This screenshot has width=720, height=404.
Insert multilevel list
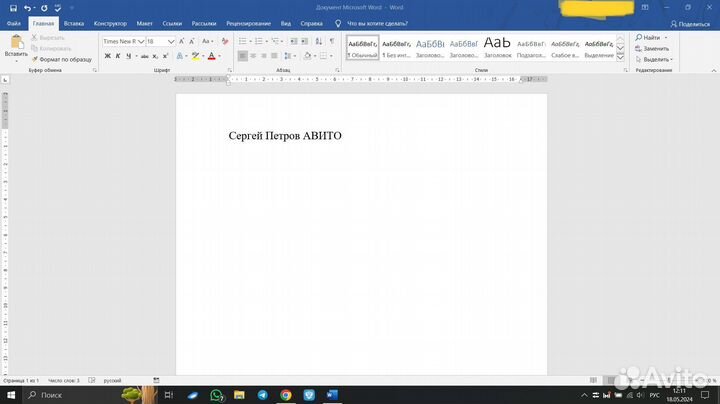tap(276, 41)
